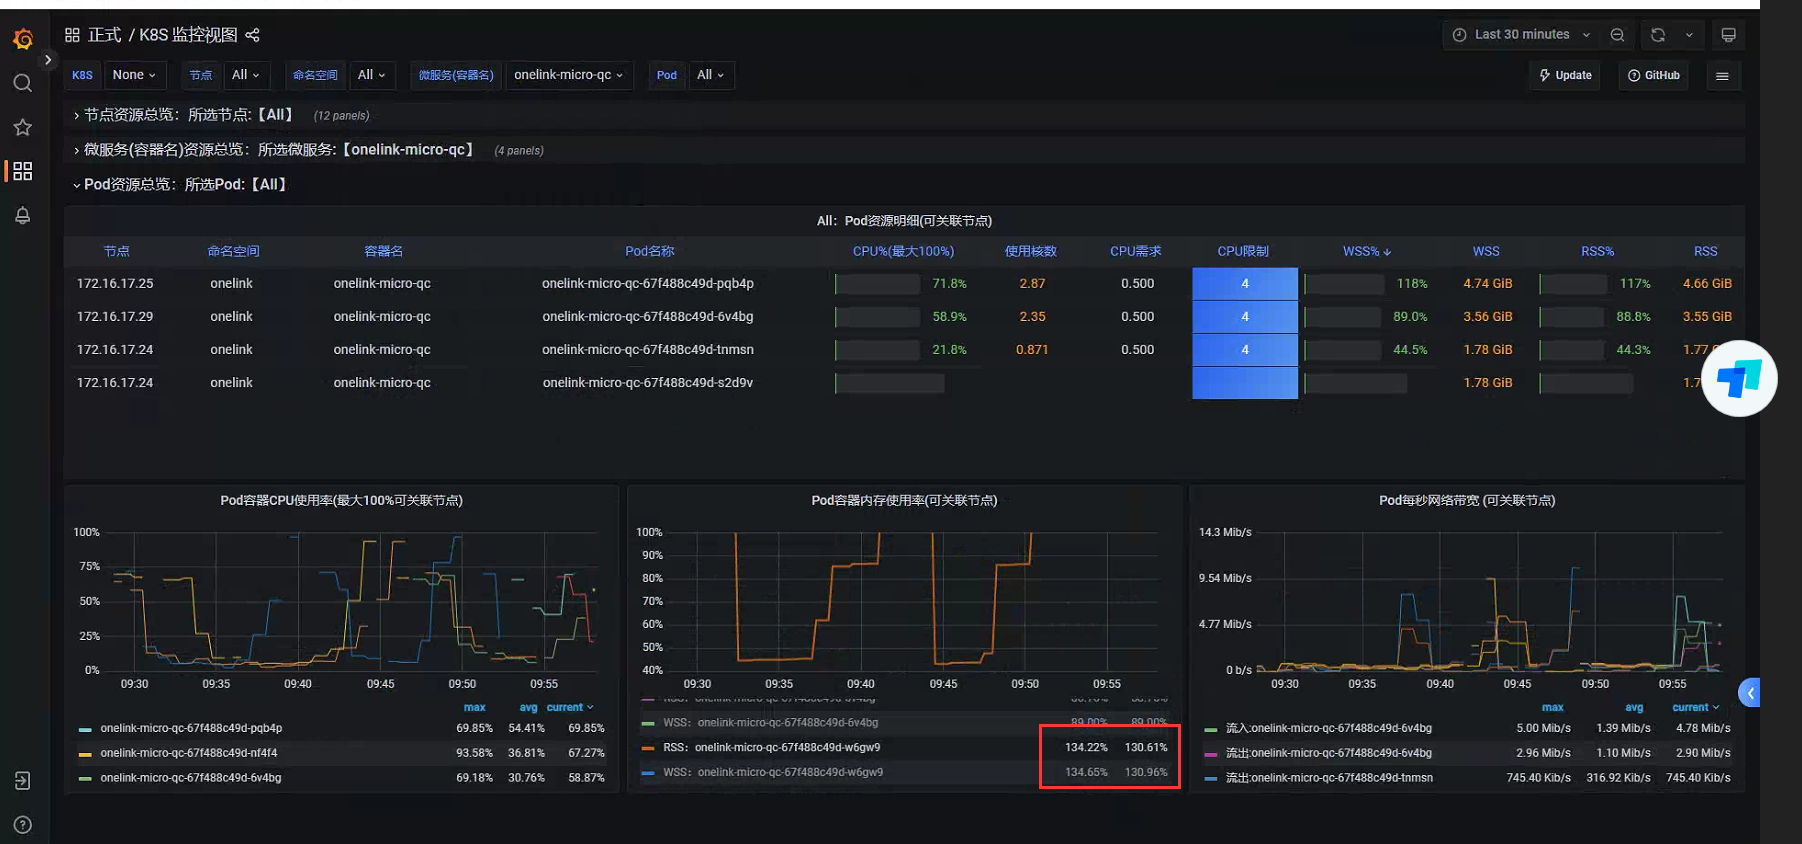1802x844 pixels.
Task: Open the 命名空间 All dropdown
Action: click(371, 75)
